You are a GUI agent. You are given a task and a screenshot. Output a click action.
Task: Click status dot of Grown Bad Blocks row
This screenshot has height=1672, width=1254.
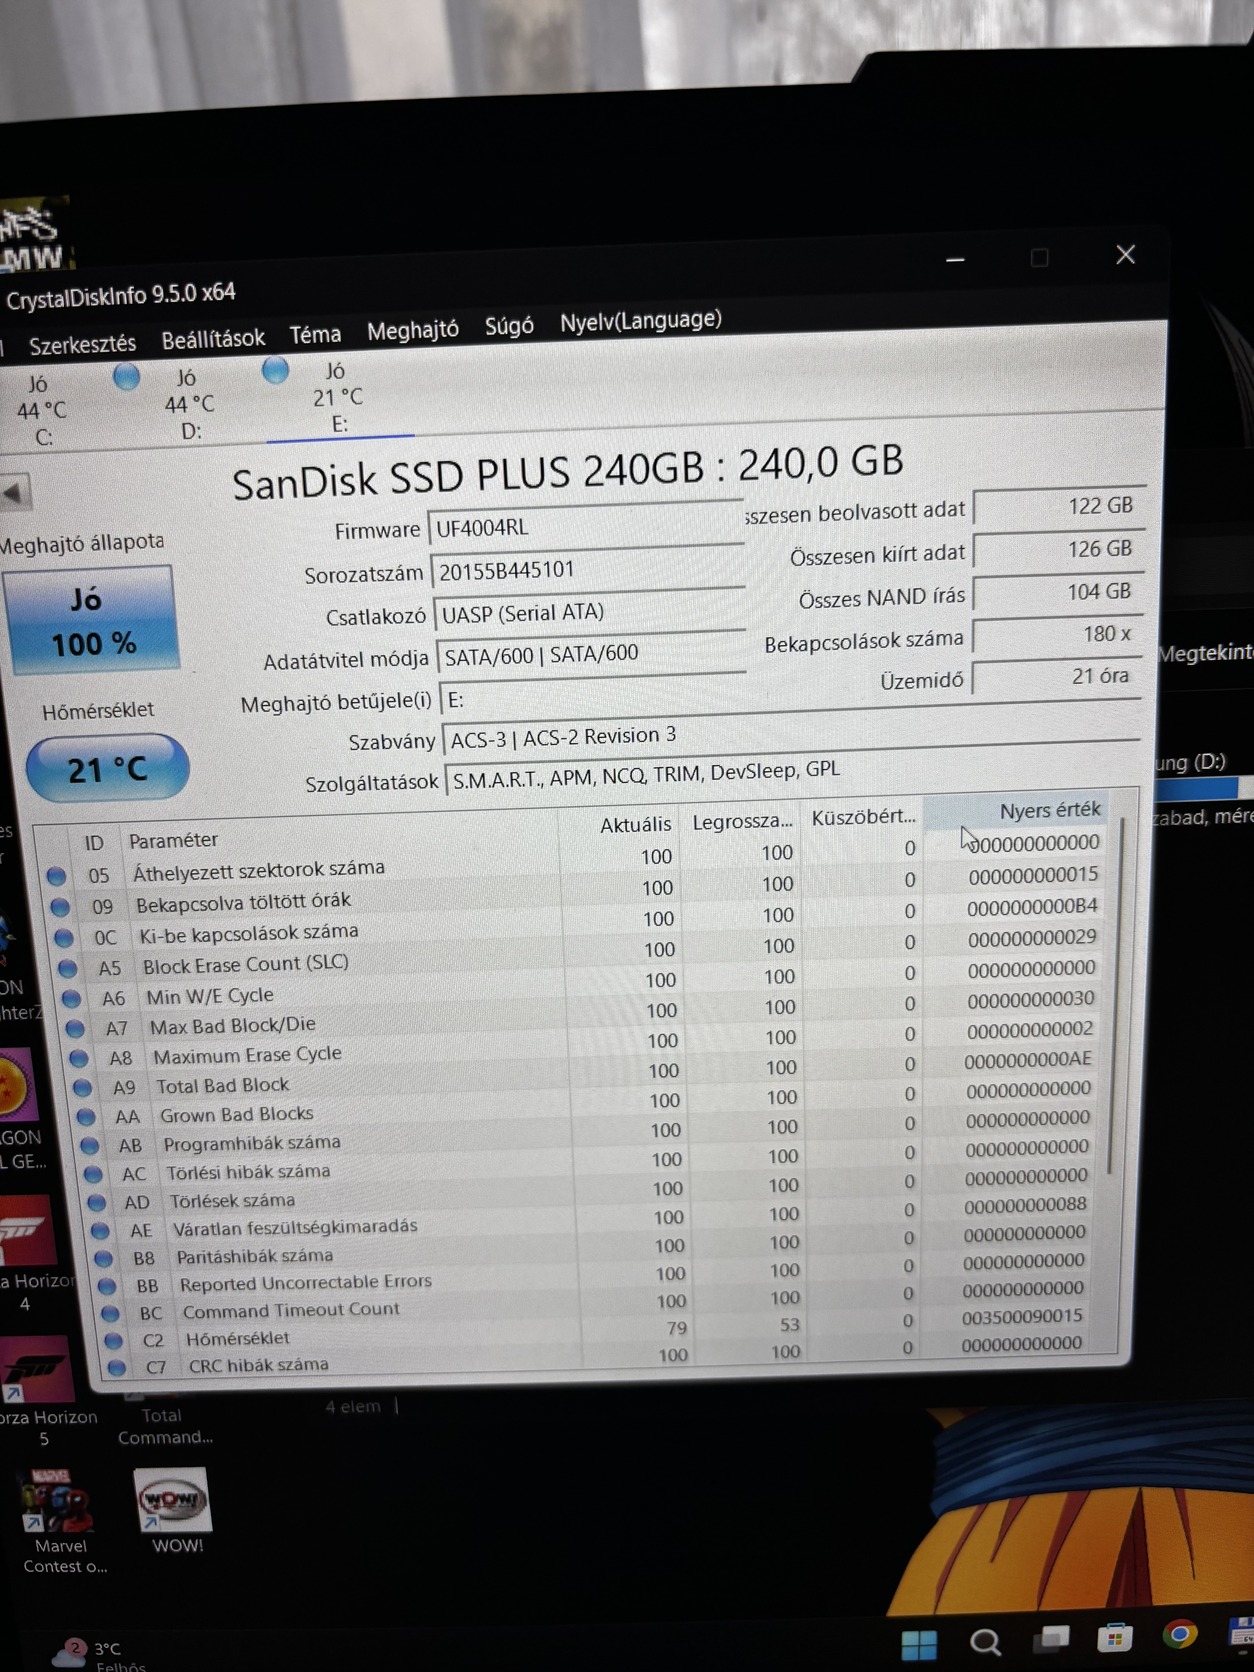click(86, 1116)
